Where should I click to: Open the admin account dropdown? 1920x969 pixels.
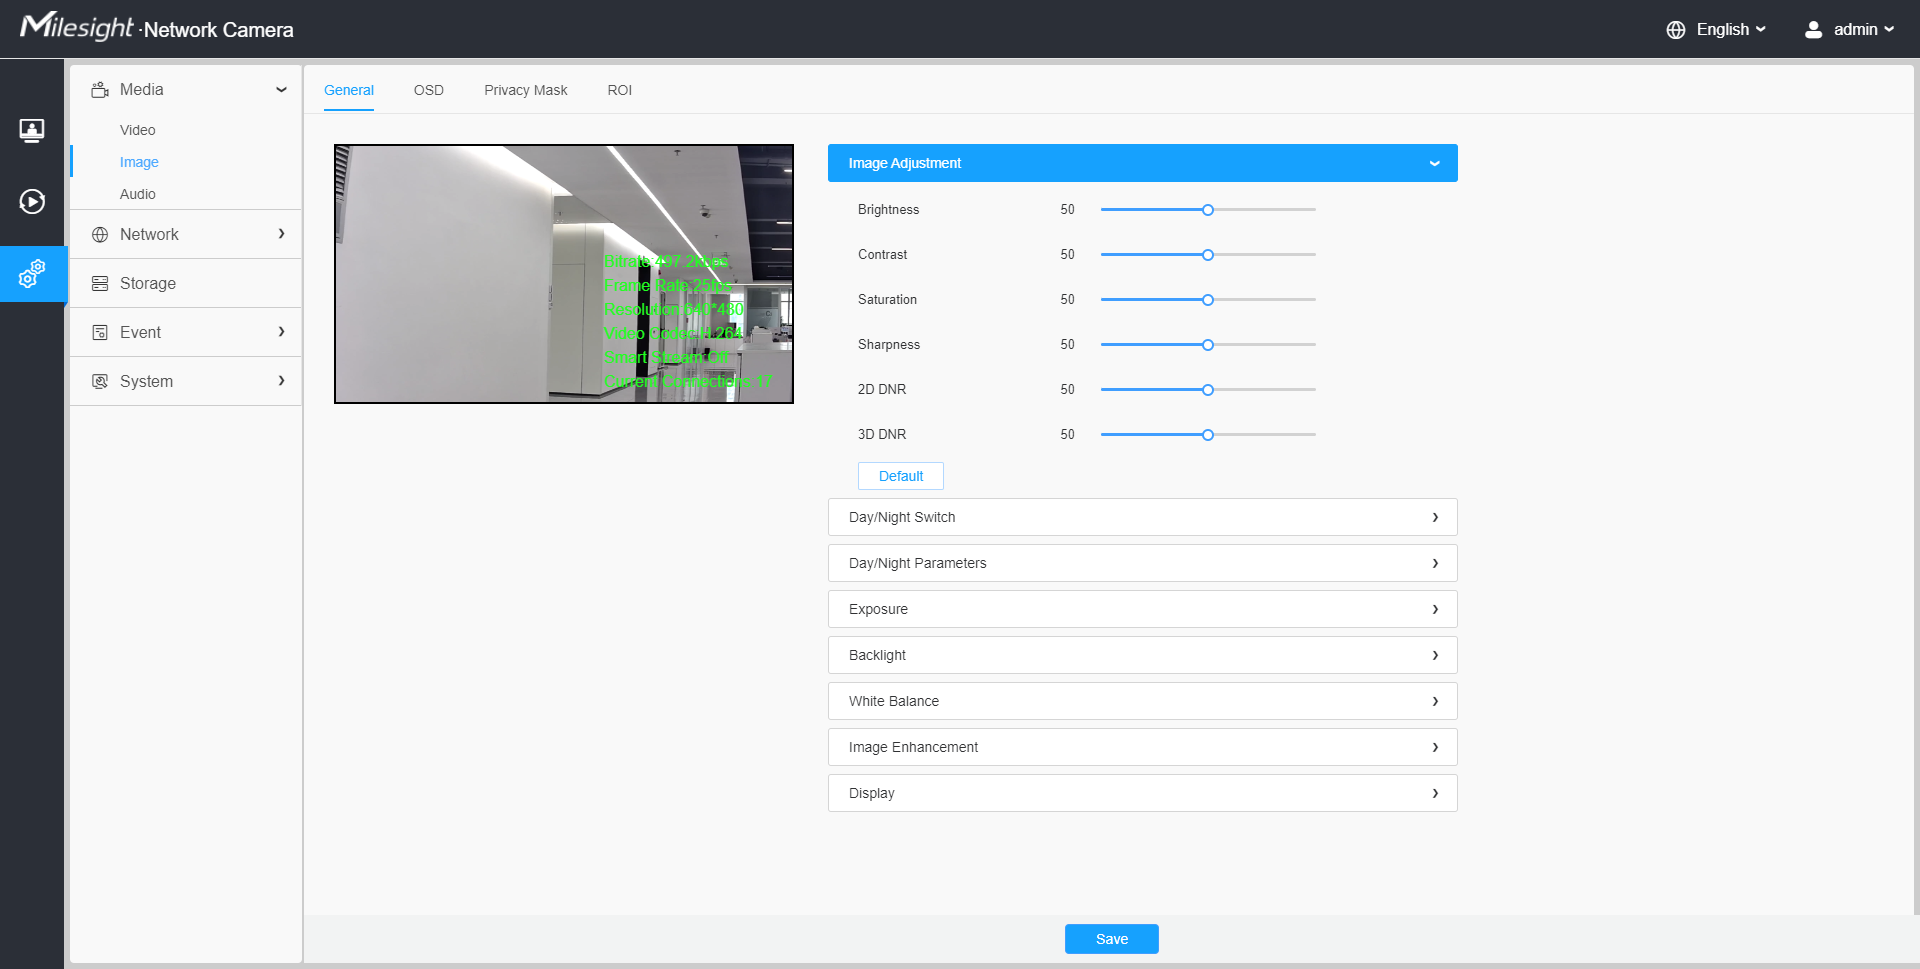pyautogui.click(x=1864, y=30)
